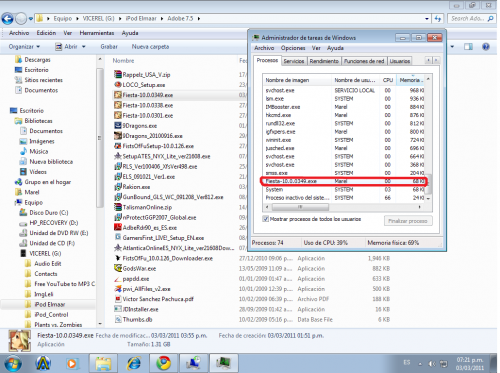Toggle 'Mostrar procesos de todos los usuarios' checkbox
Viewport: 500px width, 373px height.
click(x=266, y=219)
